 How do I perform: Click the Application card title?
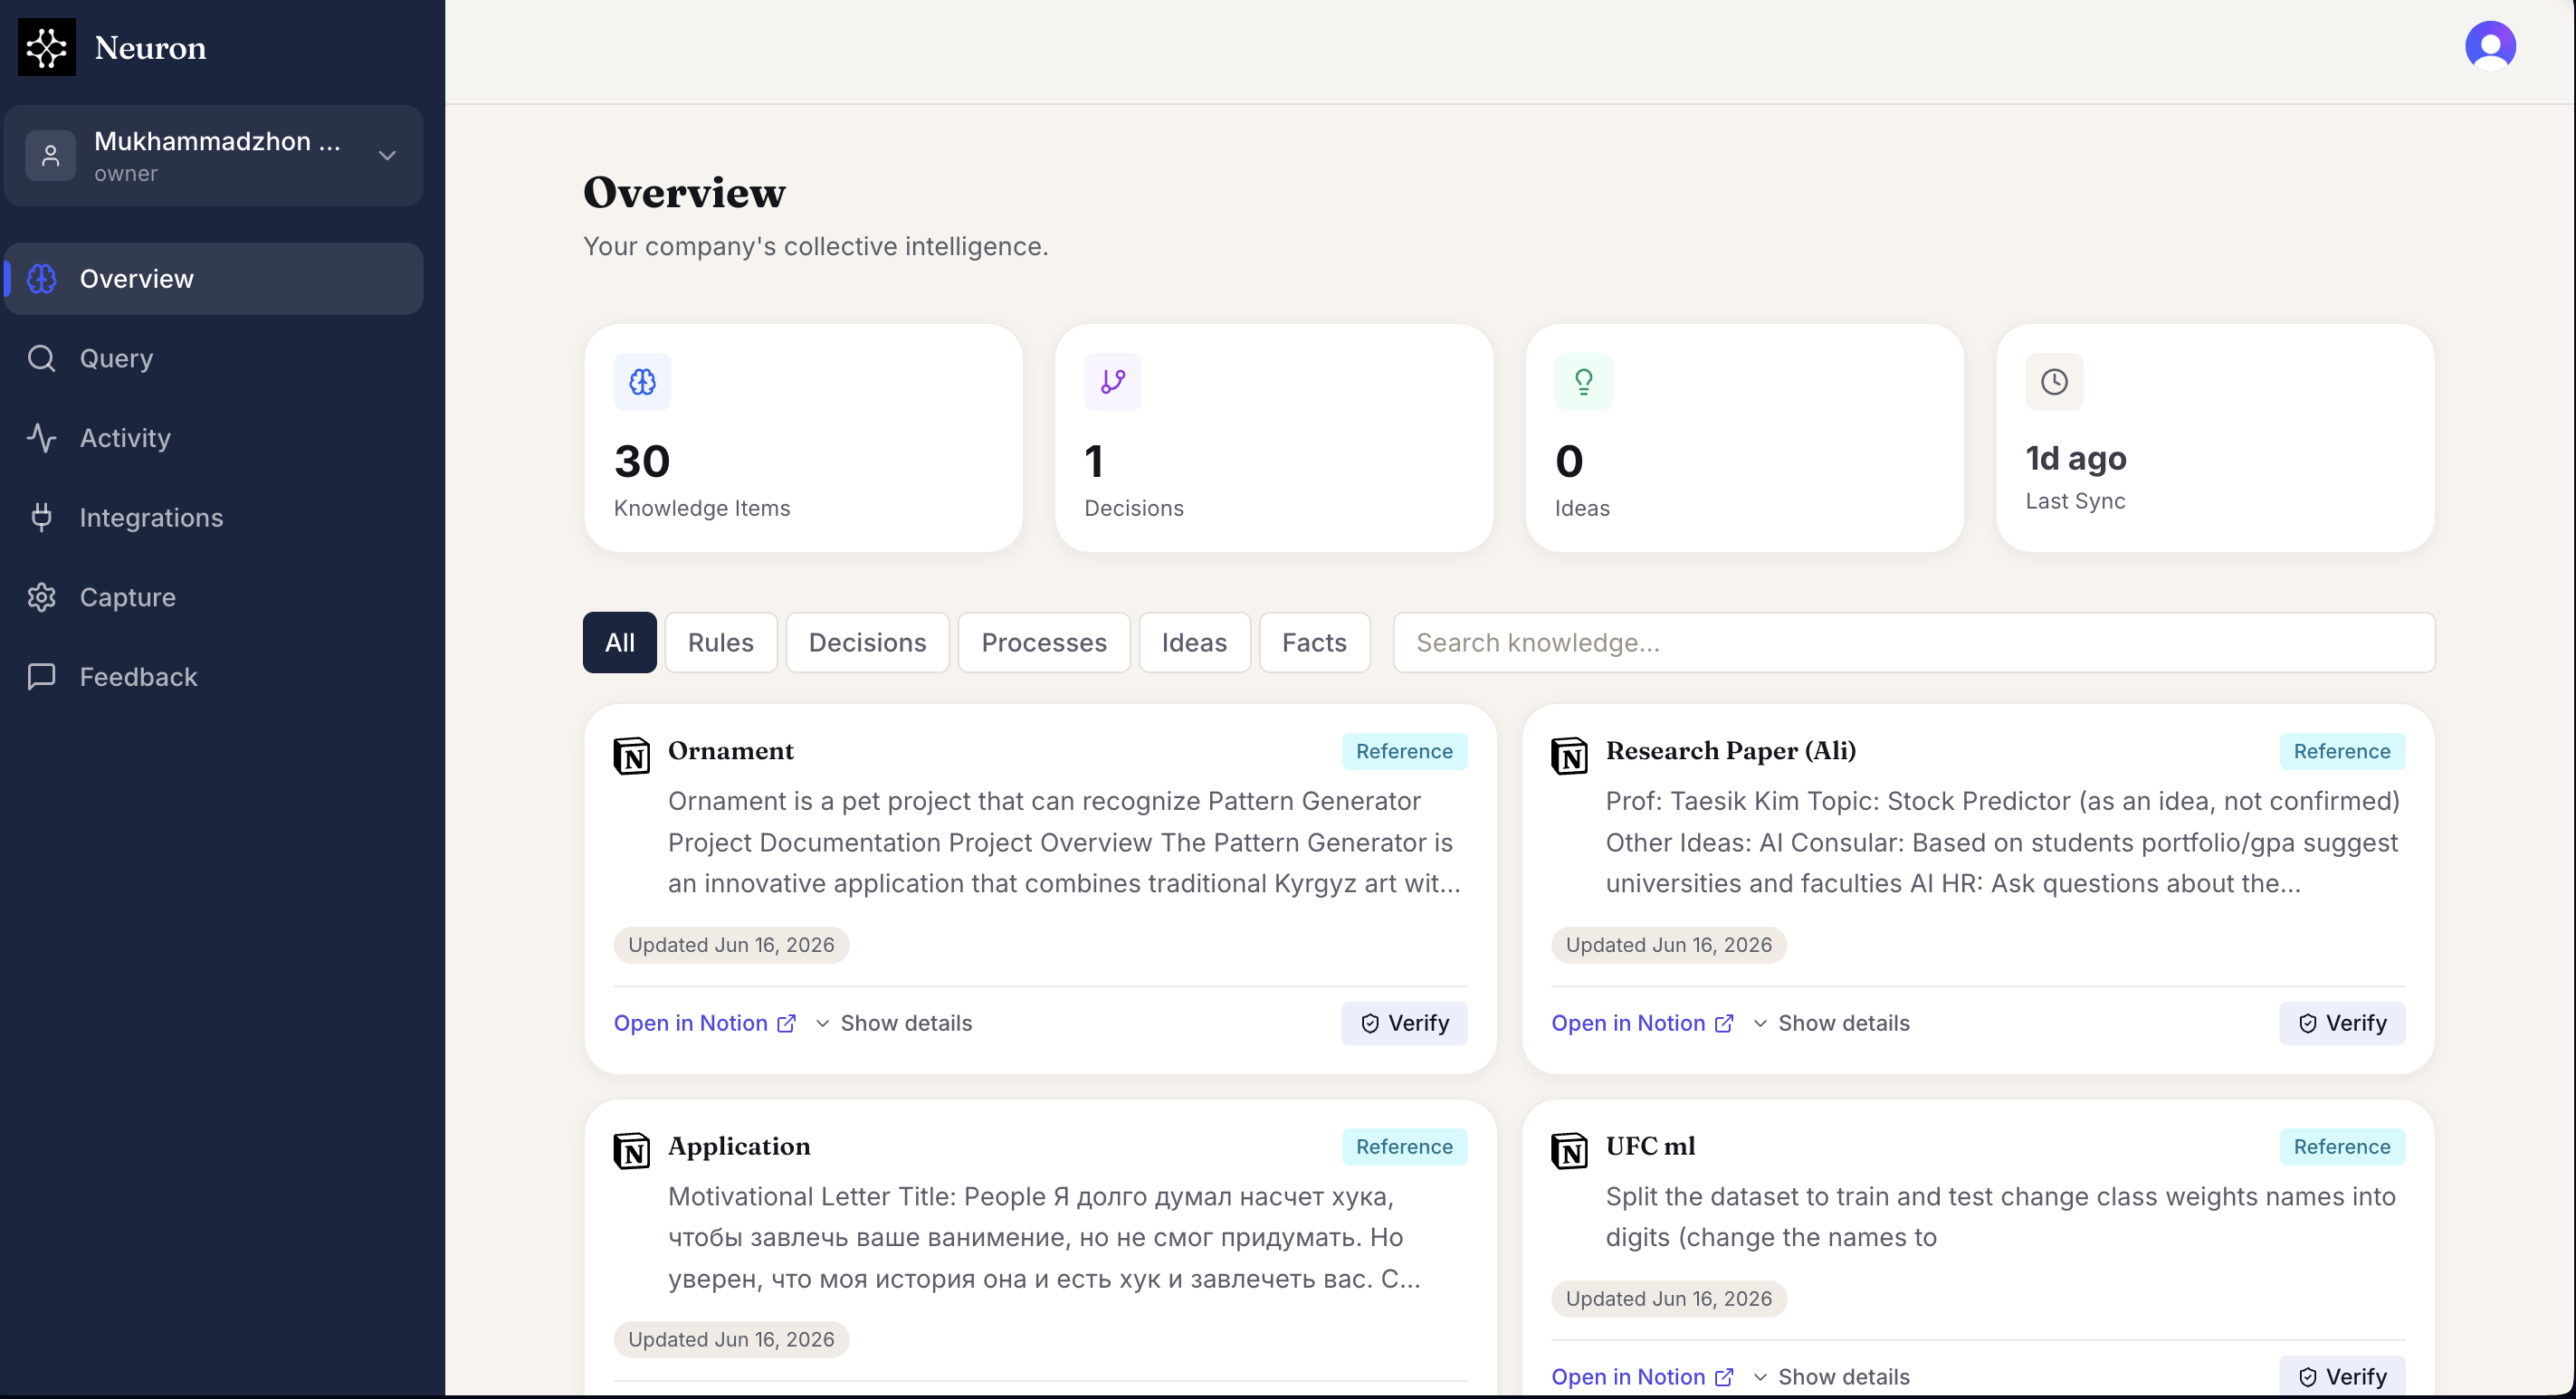[x=739, y=1146]
